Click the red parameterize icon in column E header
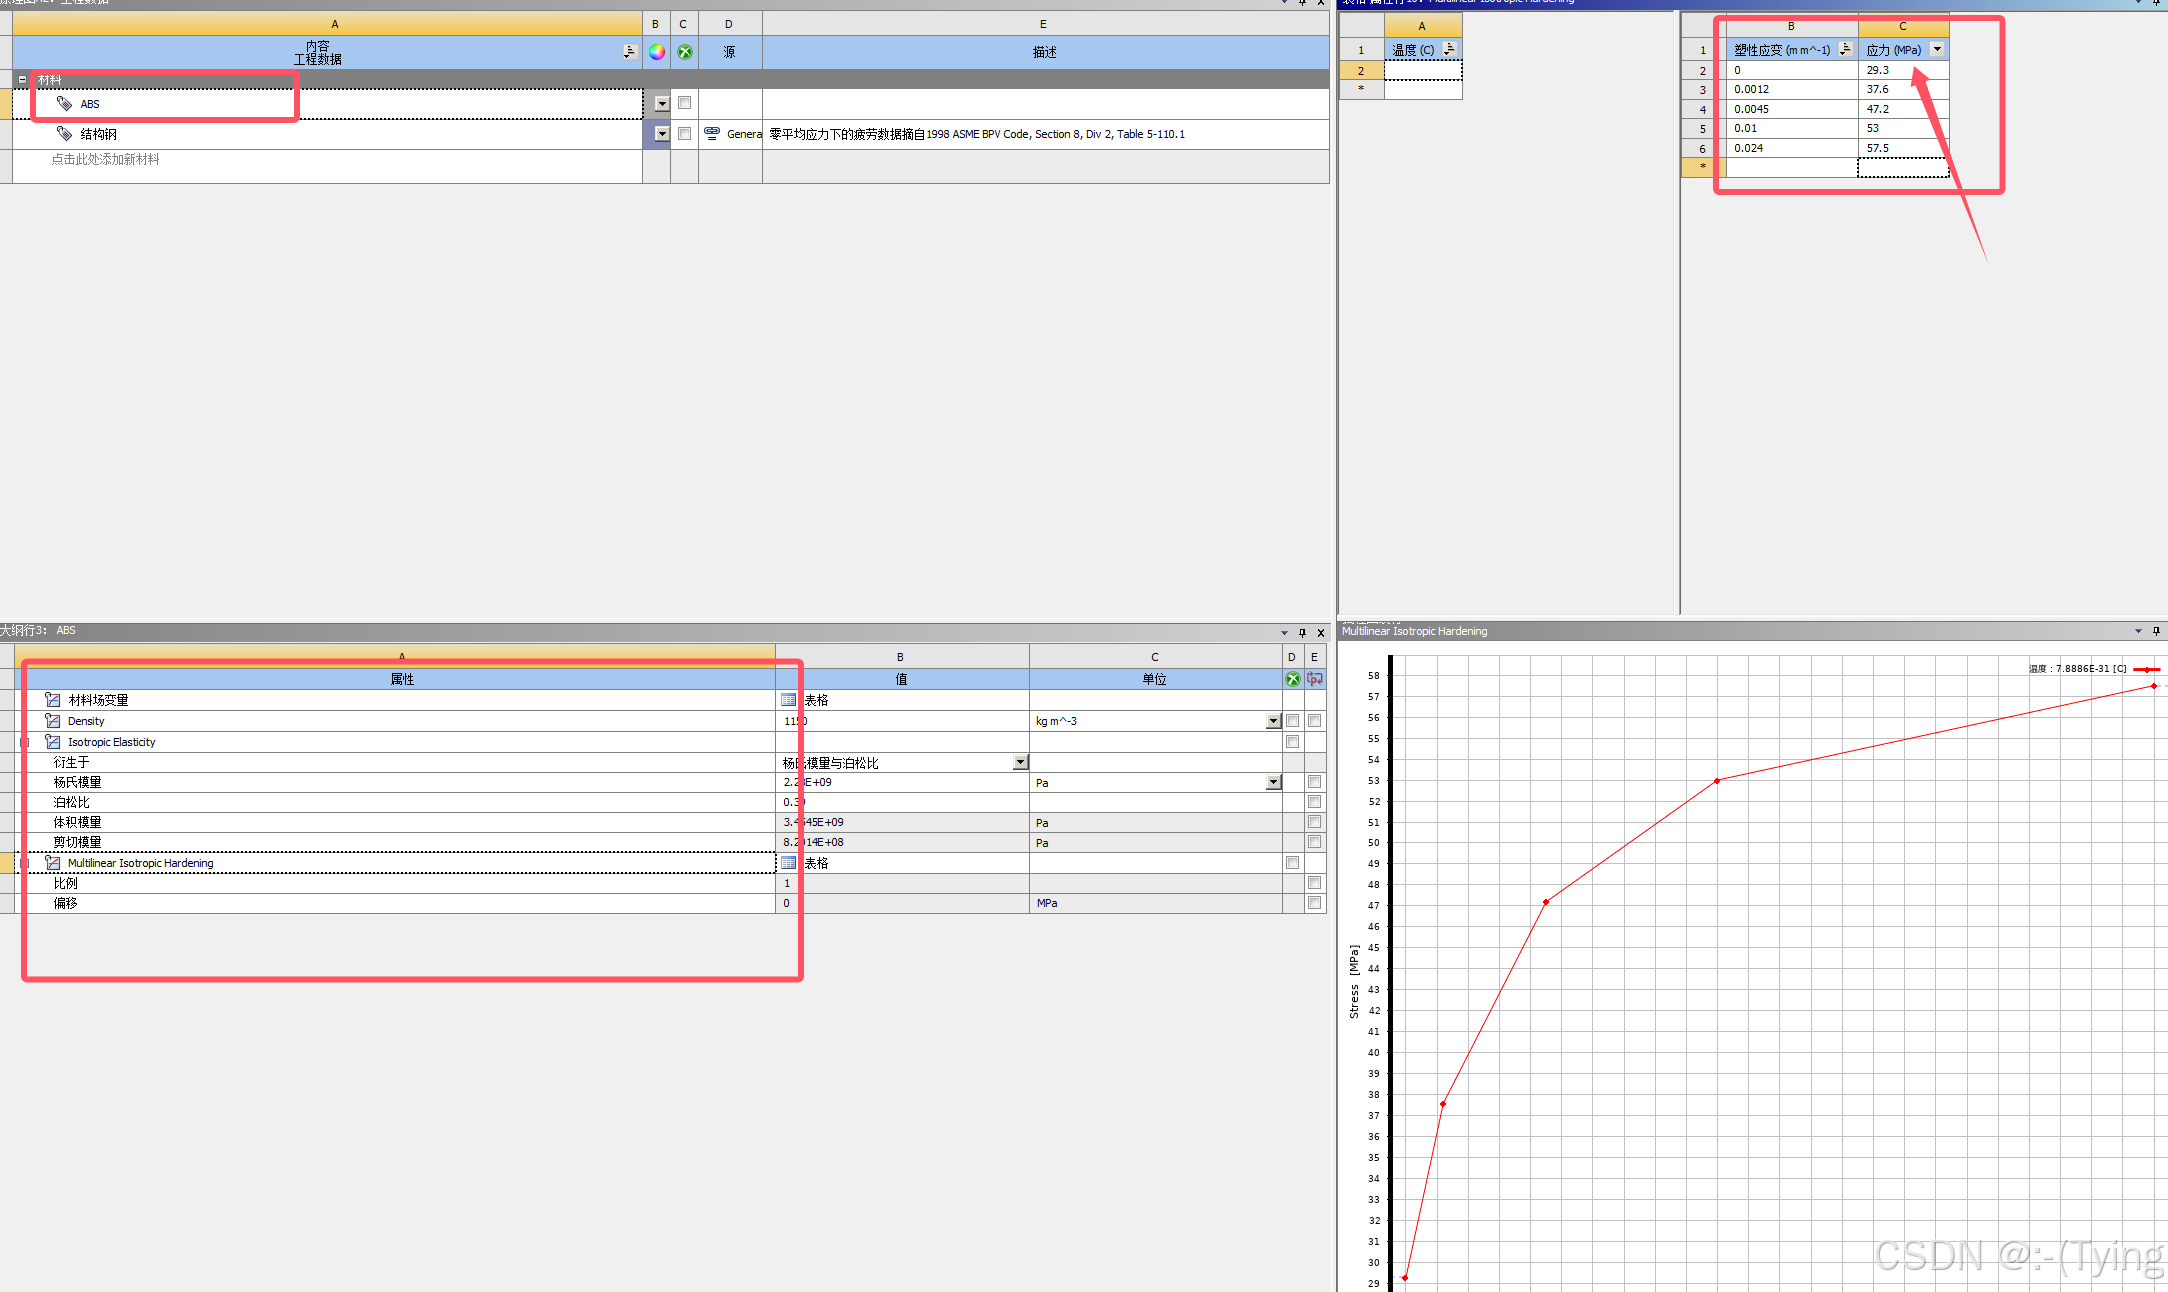The height and width of the screenshot is (1292, 2168). point(1315,679)
